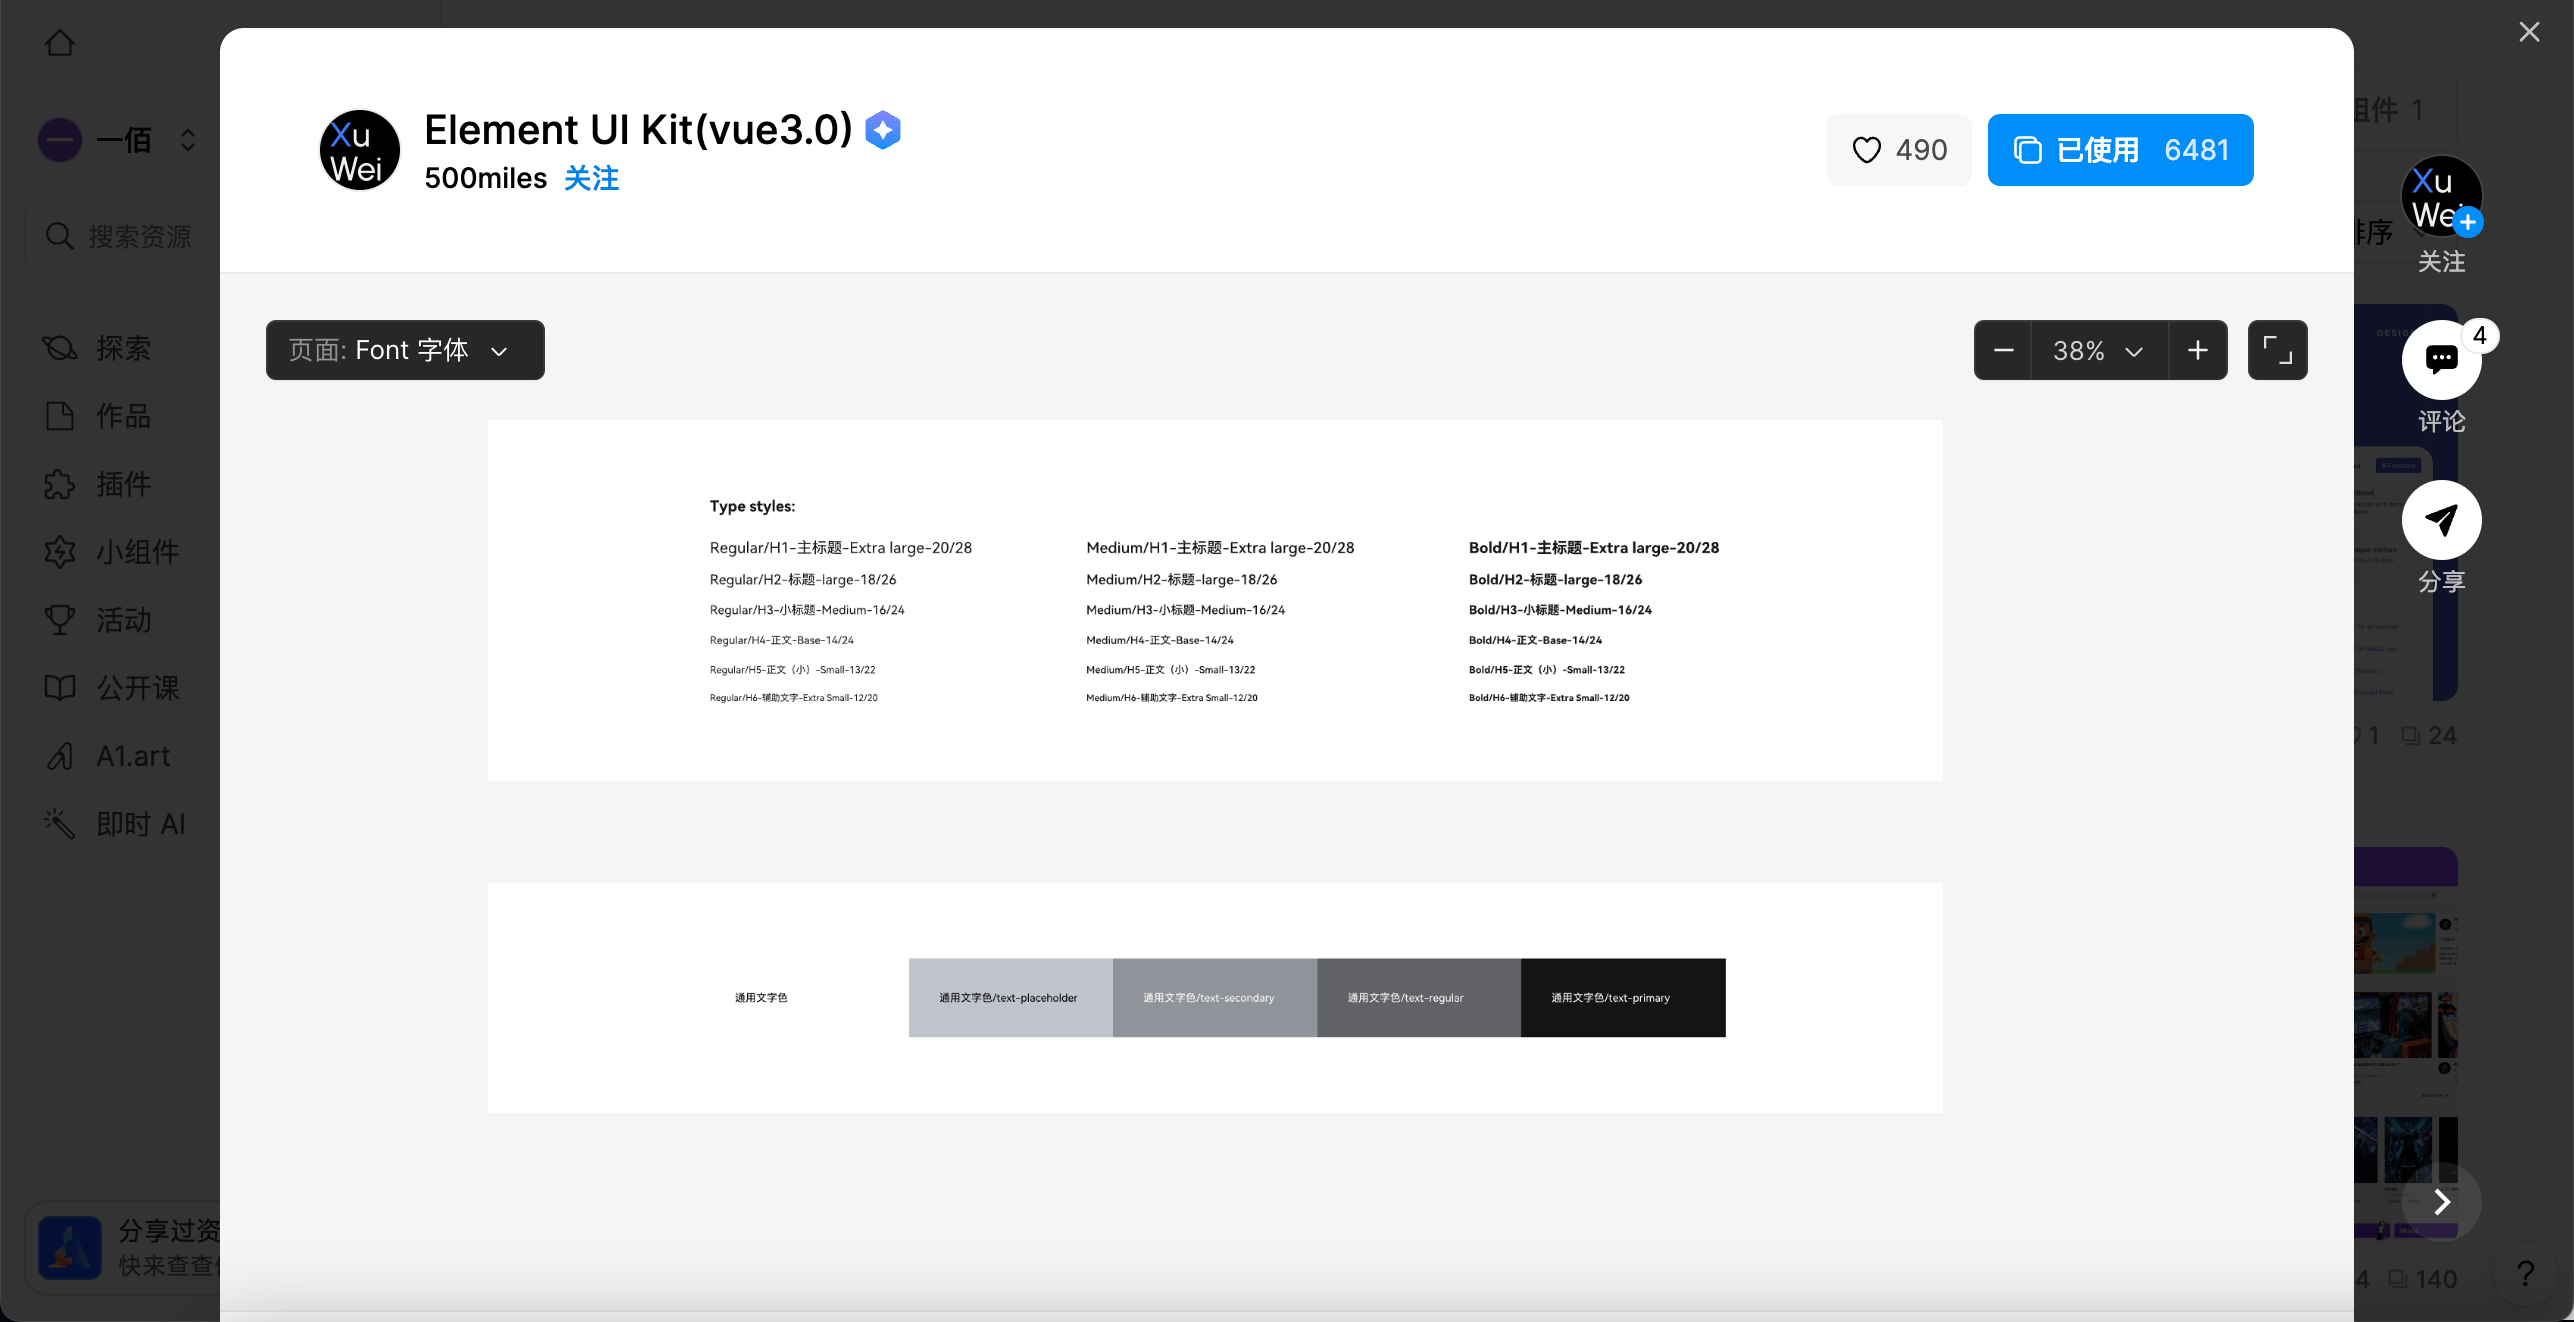Viewport: 2574px width, 1322px height.
Task: Toggle the blue 关注 follow link by 500miles
Action: (591, 178)
